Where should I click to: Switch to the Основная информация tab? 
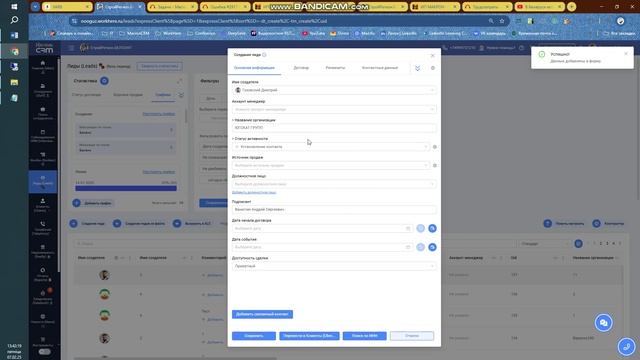tap(254, 68)
